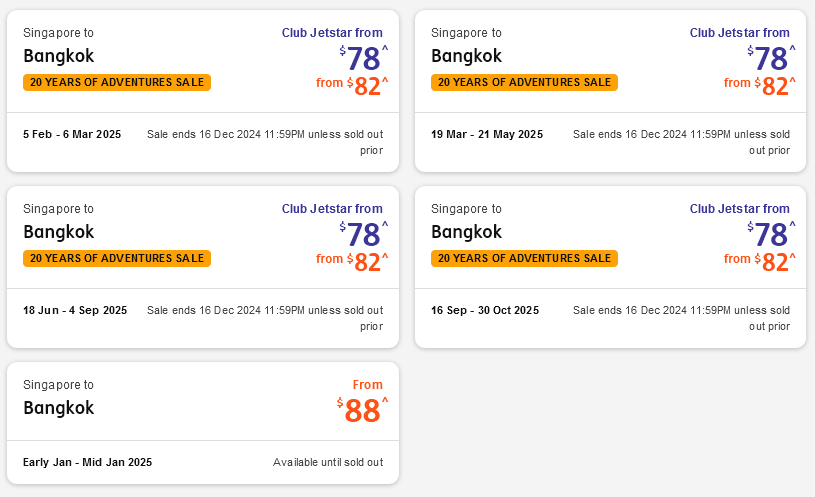Select the $82 price on the 16 Sep fare
The width and height of the screenshot is (815, 497).
tap(775, 262)
